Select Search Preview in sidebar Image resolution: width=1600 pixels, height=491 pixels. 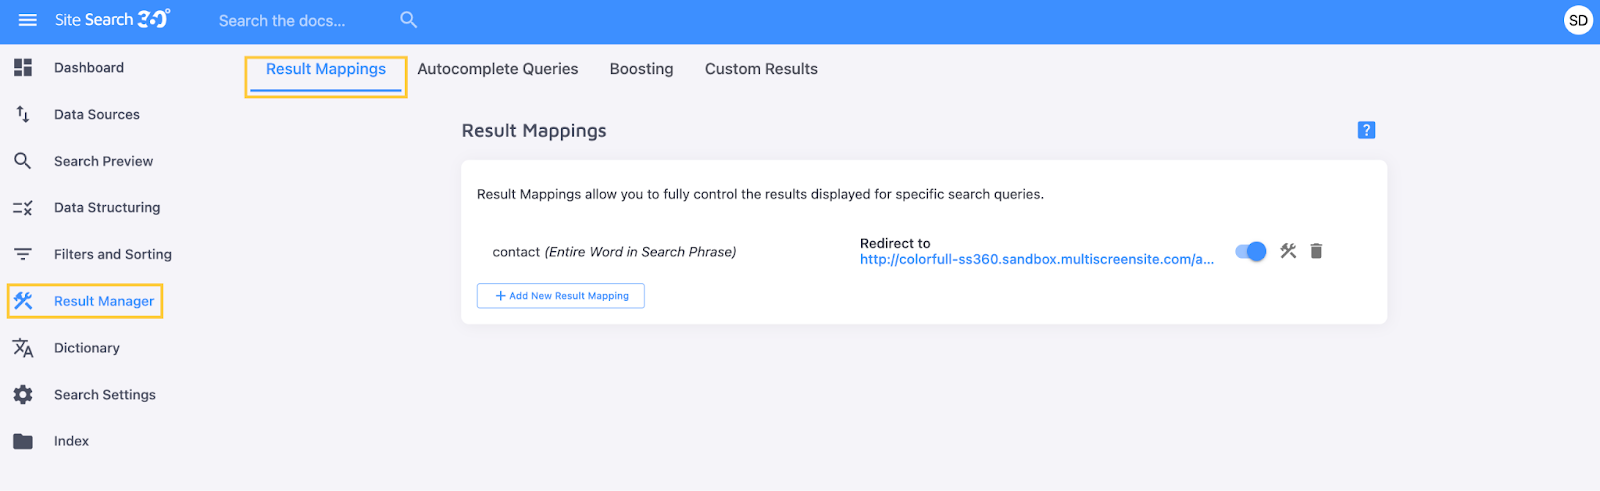tap(103, 161)
